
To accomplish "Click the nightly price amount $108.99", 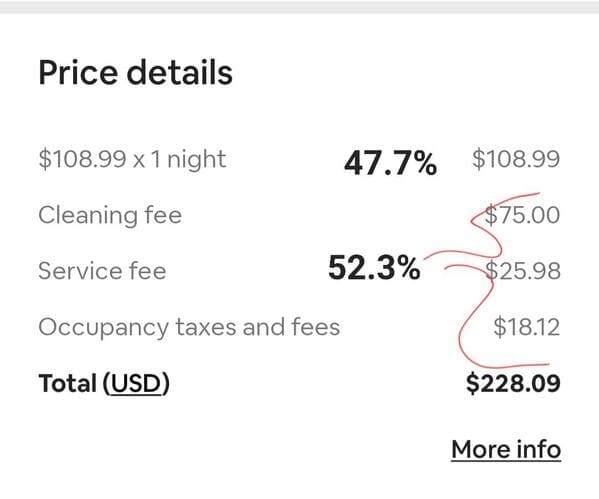I will pos(516,159).
